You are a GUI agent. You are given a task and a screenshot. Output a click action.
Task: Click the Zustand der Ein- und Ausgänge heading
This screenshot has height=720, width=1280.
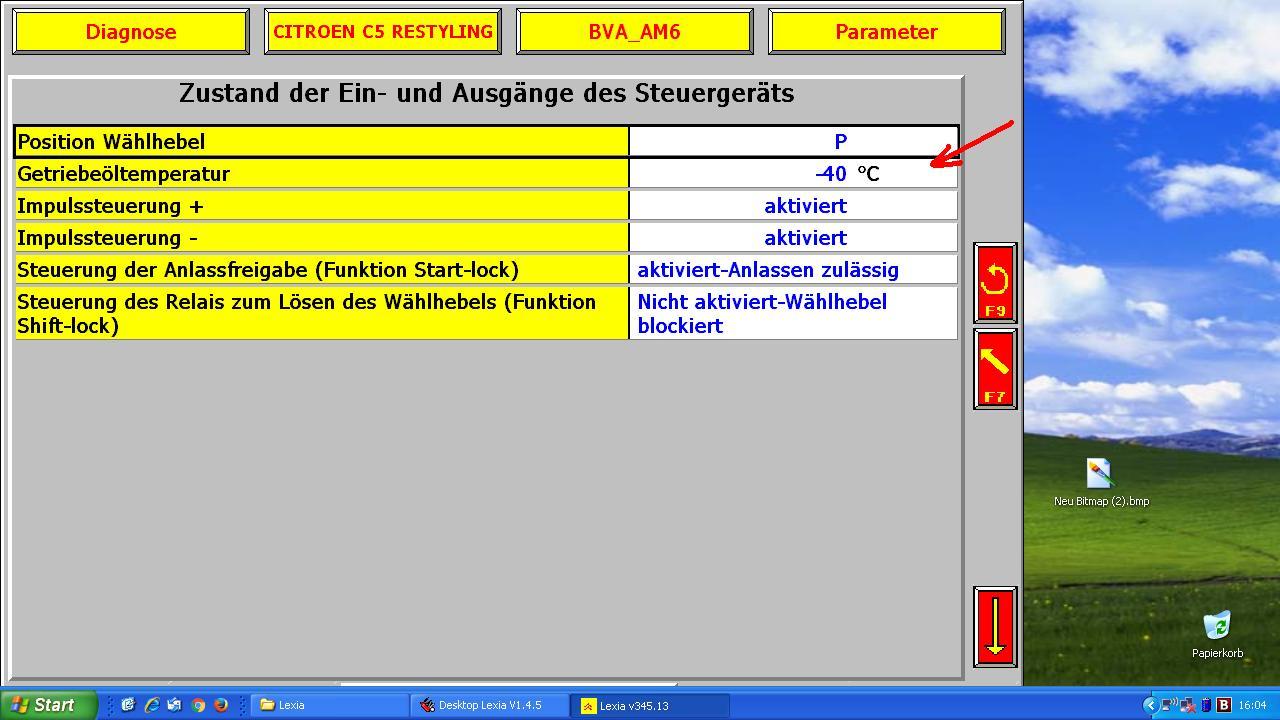tap(487, 93)
